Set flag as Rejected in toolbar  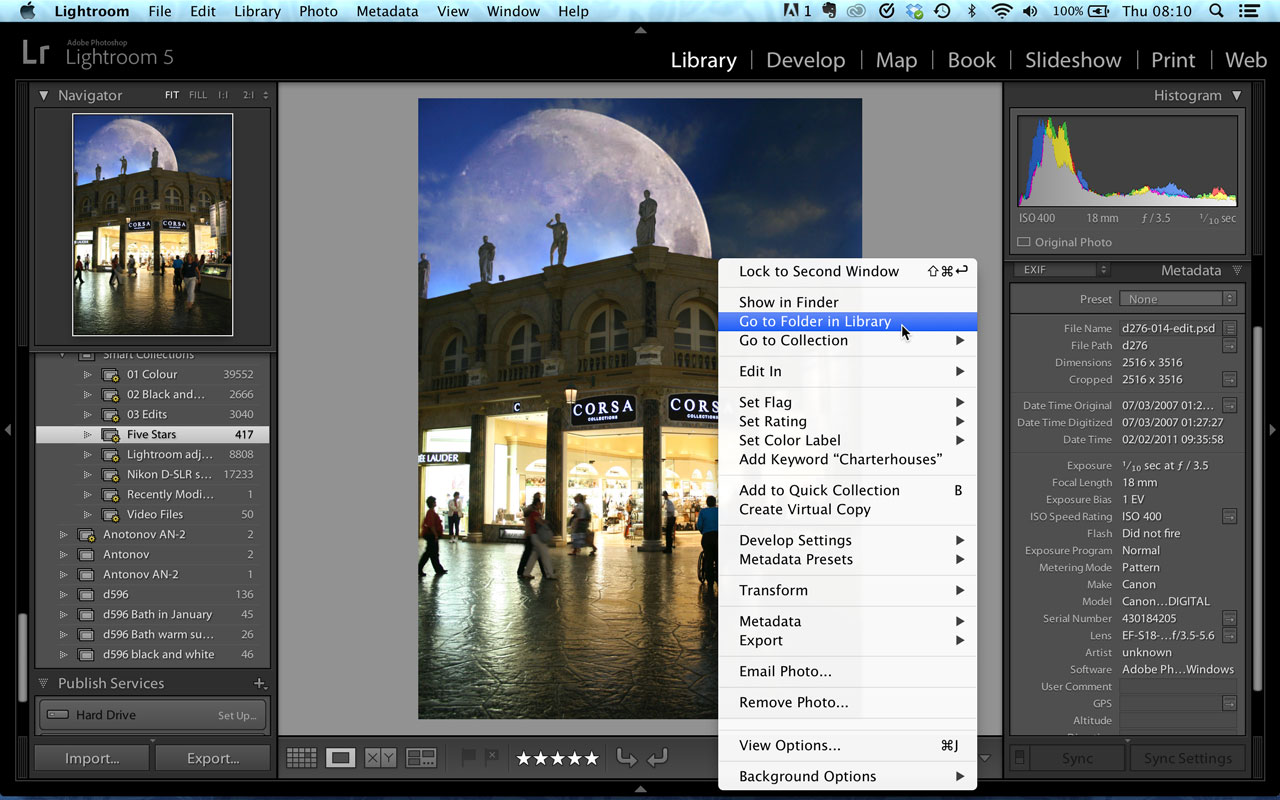[x=491, y=758]
